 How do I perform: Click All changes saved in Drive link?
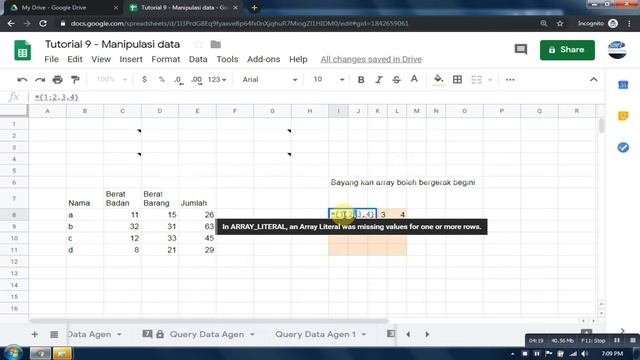(x=371, y=59)
